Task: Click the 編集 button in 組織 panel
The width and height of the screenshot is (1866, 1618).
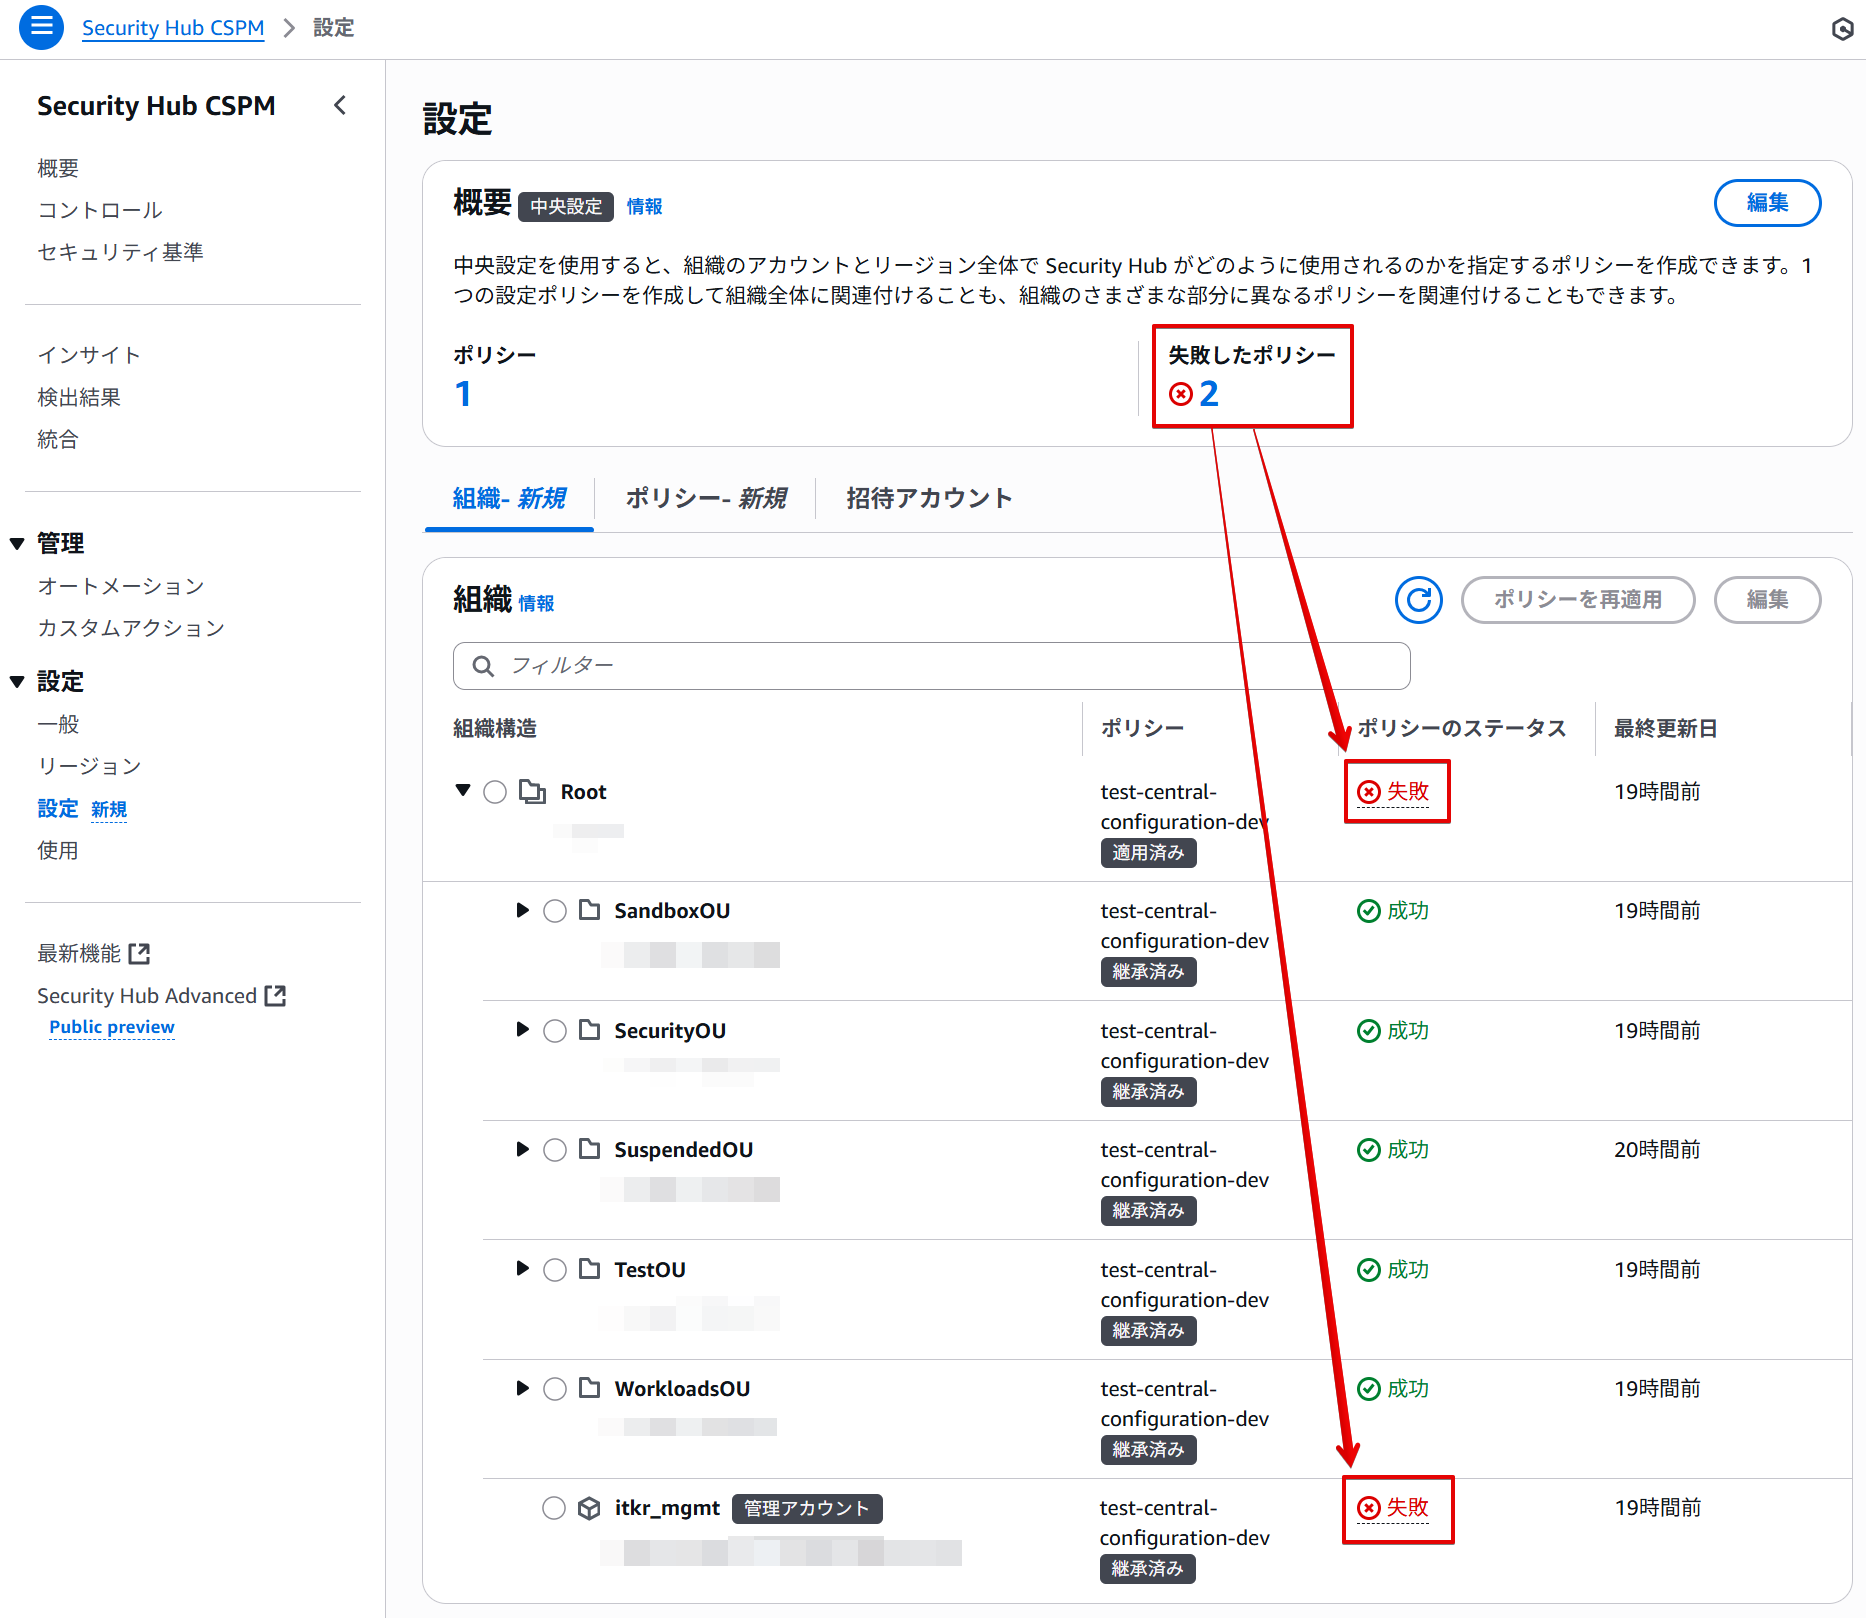Action: tap(1767, 600)
